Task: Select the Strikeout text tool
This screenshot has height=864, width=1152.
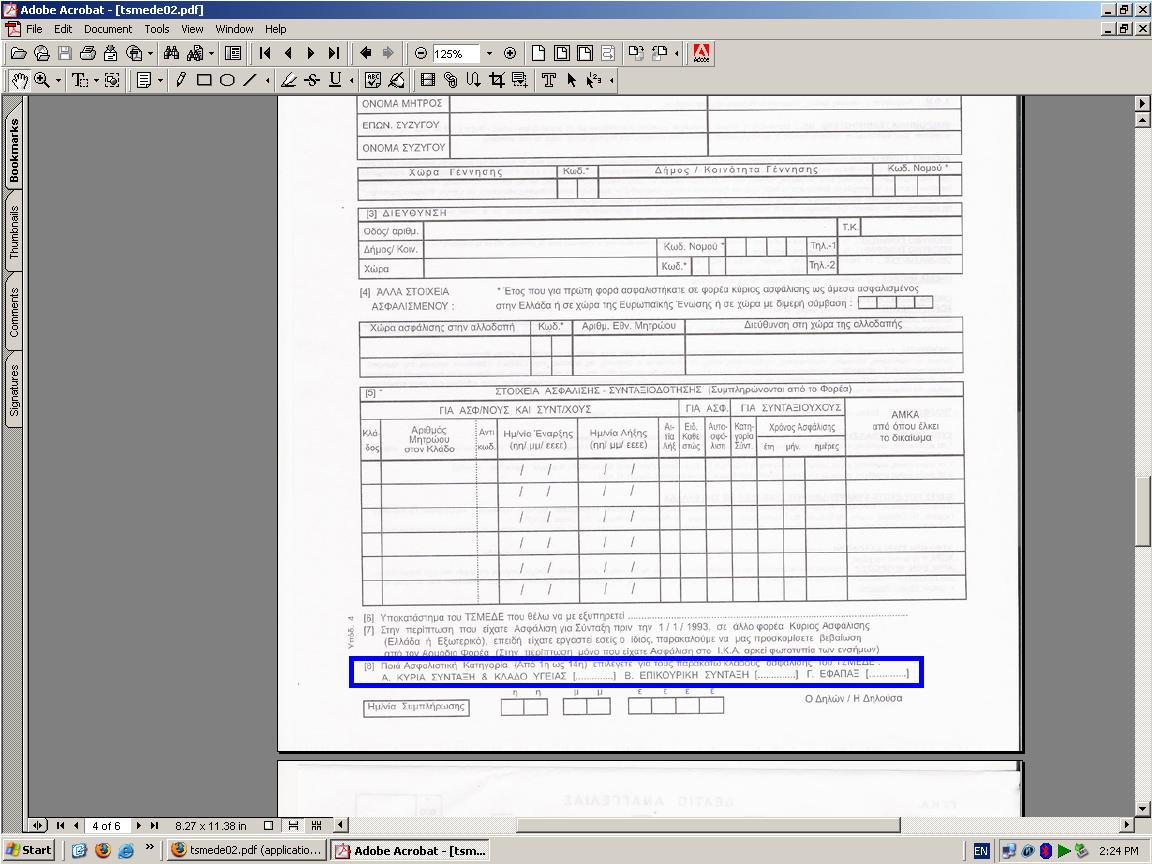Action: tap(312, 80)
